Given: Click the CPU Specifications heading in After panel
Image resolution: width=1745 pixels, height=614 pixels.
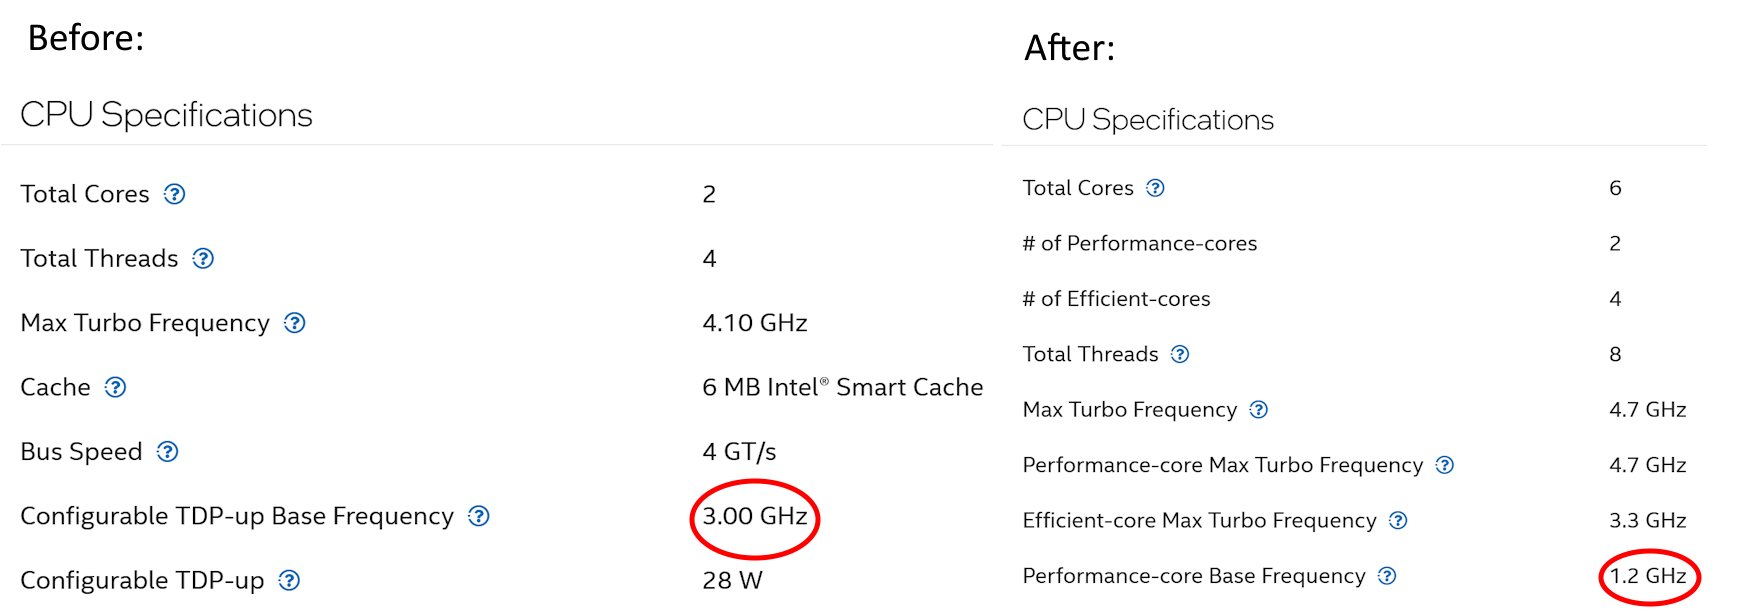Looking at the screenshot, I should (x=1148, y=120).
